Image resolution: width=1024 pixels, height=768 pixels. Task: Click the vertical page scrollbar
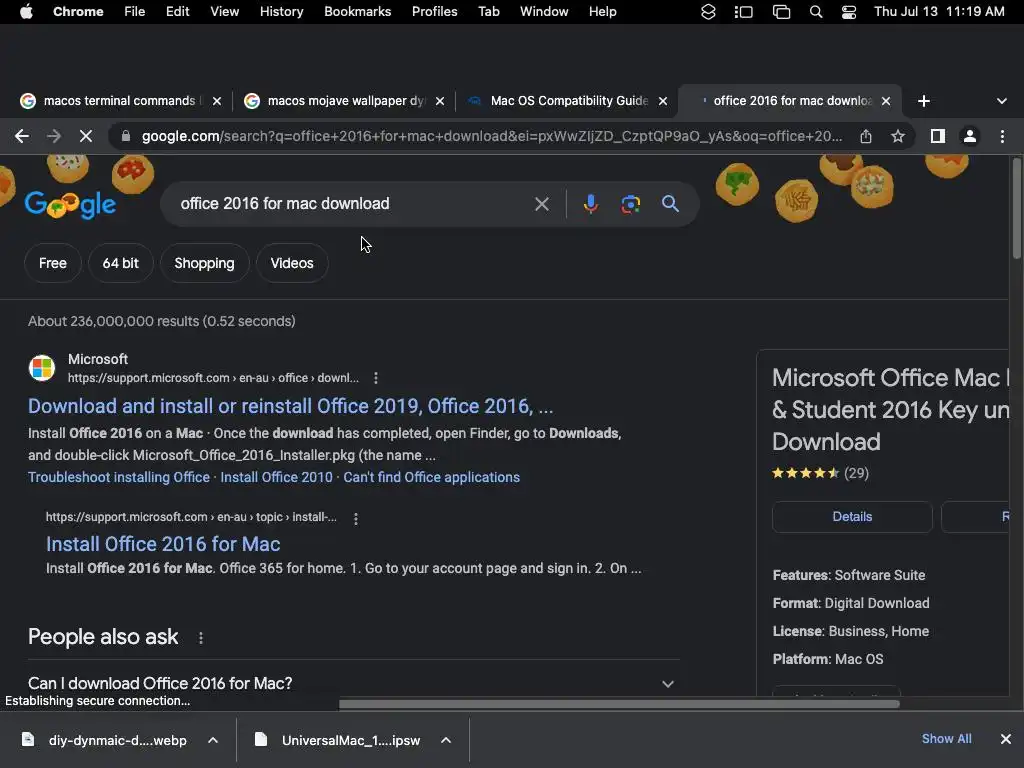coord(1017,209)
